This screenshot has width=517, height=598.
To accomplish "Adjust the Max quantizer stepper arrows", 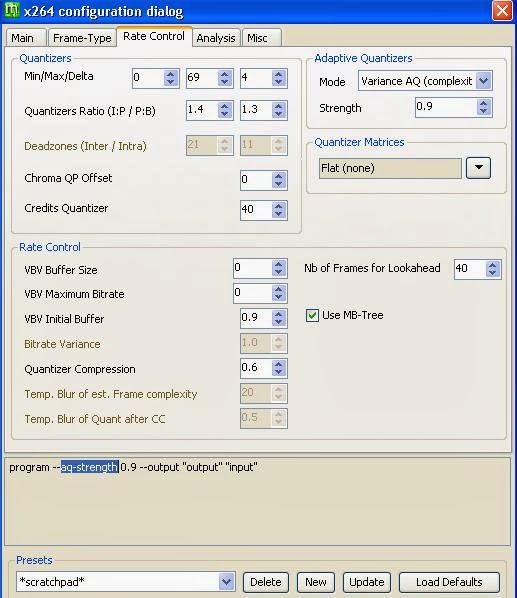I will [225, 78].
